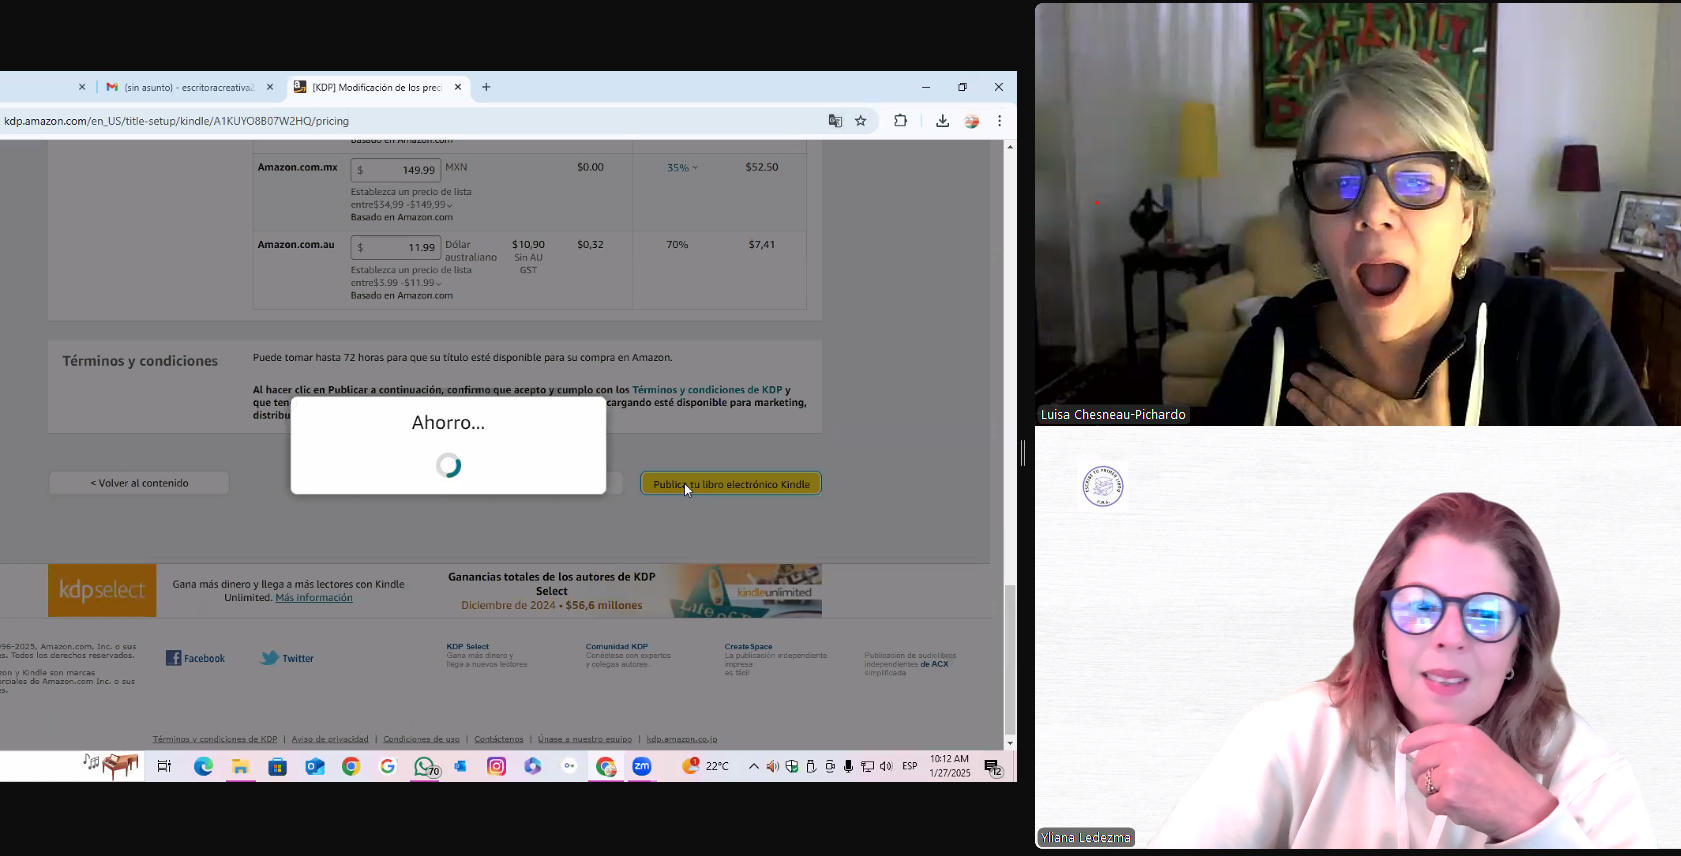
Task: Open the Twitter footer link
Action: tap(287, 658)
